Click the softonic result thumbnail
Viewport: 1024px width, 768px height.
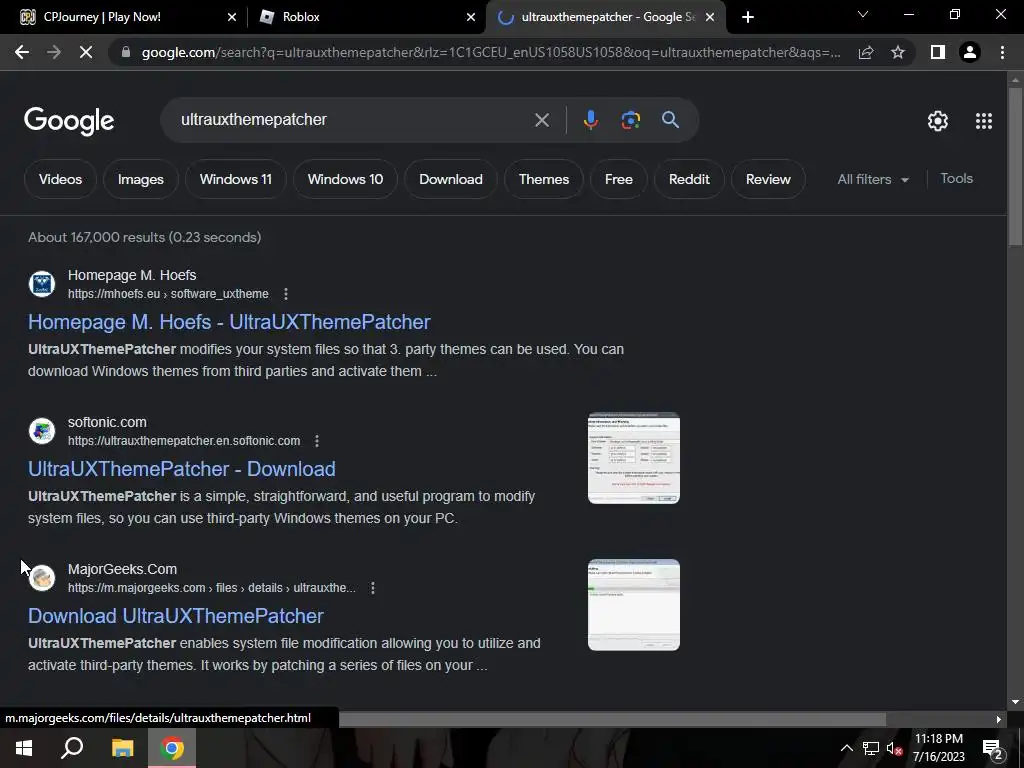tap(633, 458)
